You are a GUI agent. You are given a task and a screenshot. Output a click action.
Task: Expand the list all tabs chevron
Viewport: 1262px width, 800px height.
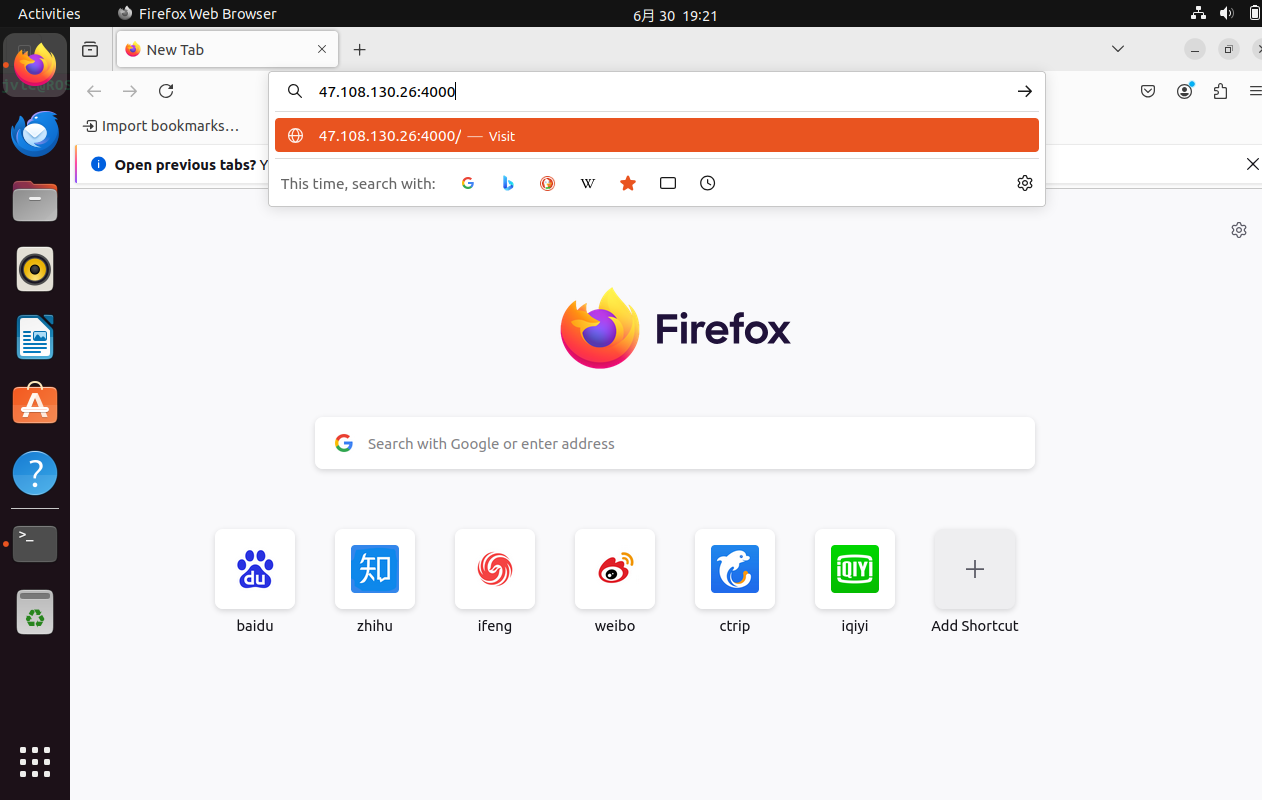point(1118,49)
